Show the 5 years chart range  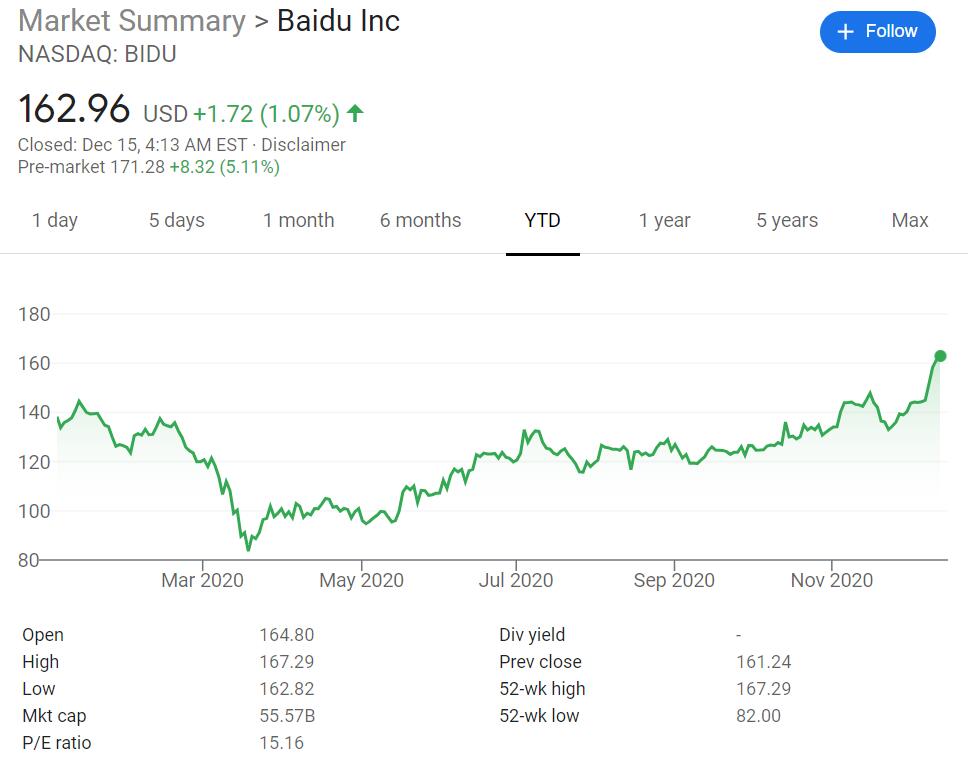(787, 220)
